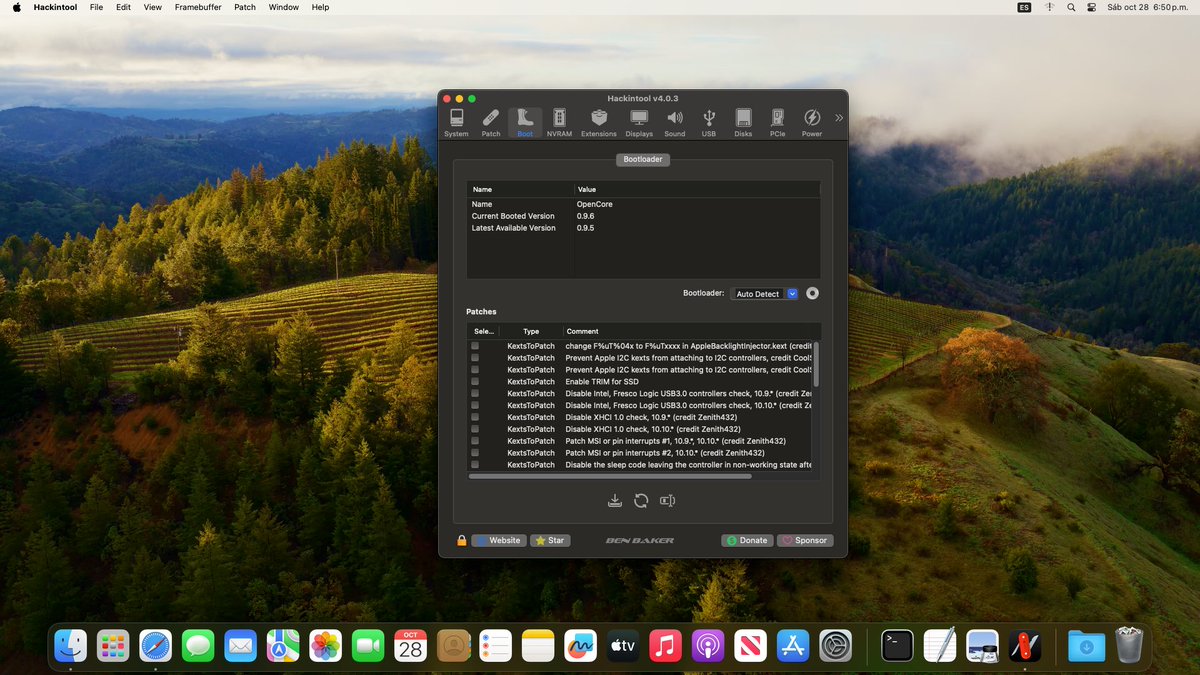Open the System tab in Hackintool
The width and height of the screenshot is (1200, 675).
(x=456, y=120)
